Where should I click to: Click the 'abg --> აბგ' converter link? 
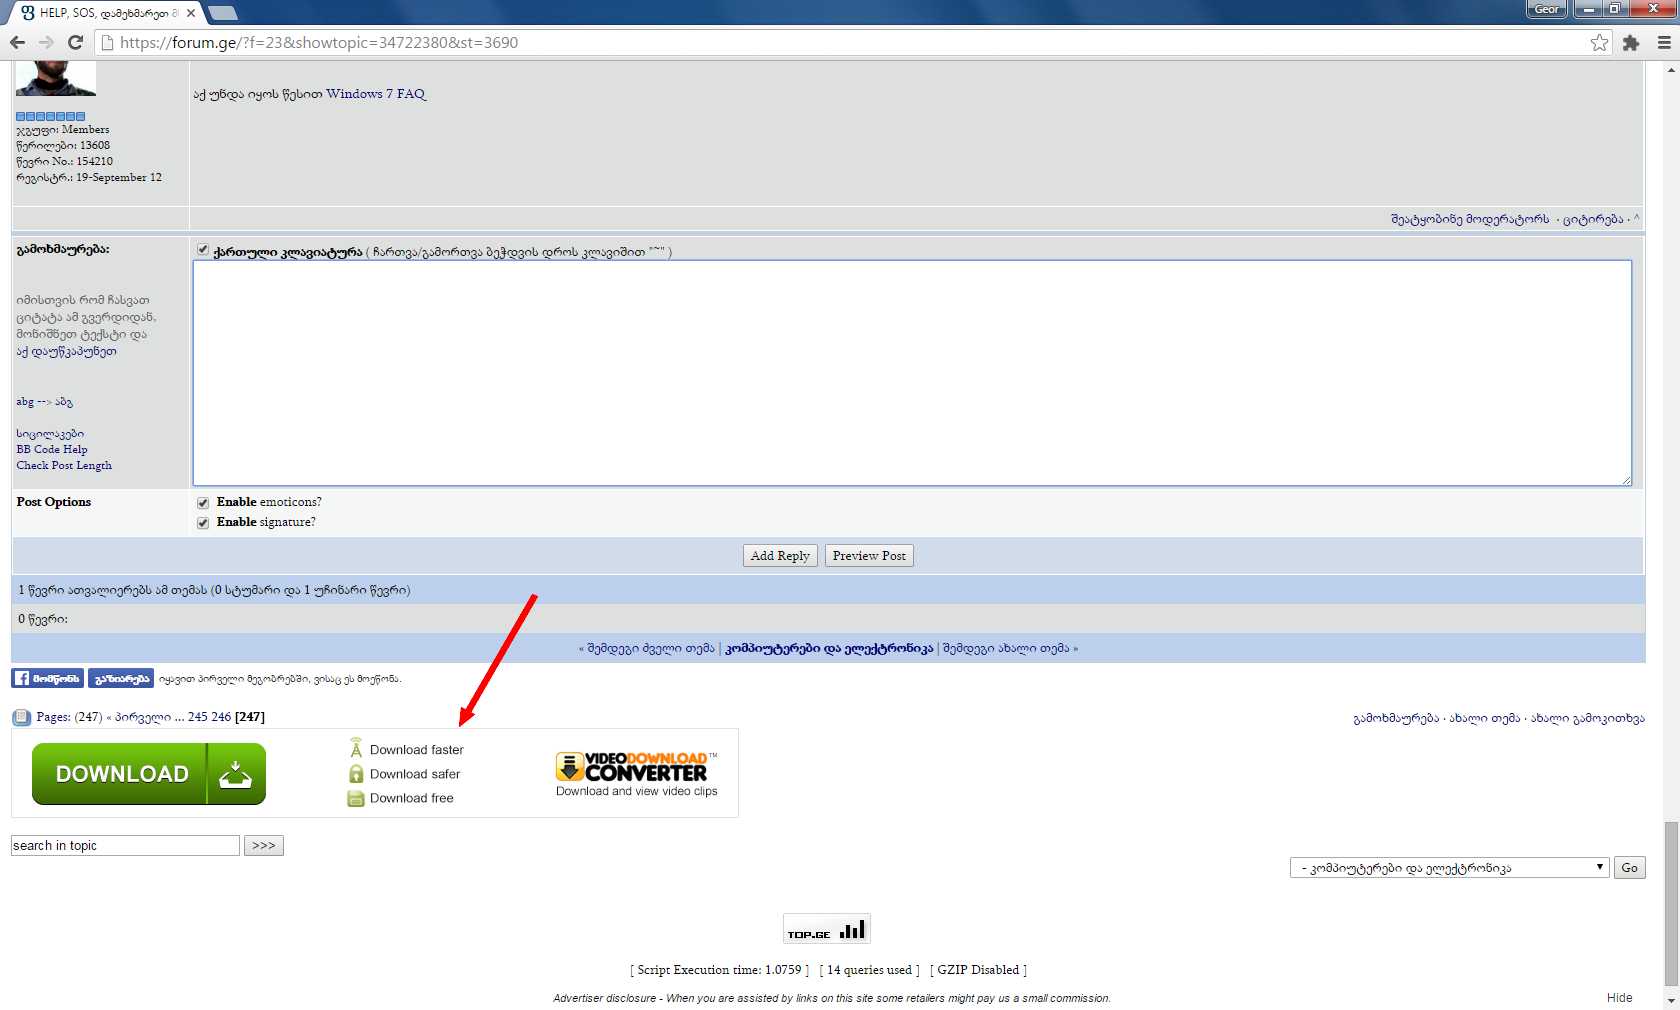pyautogui.click(x=44, y=402)
